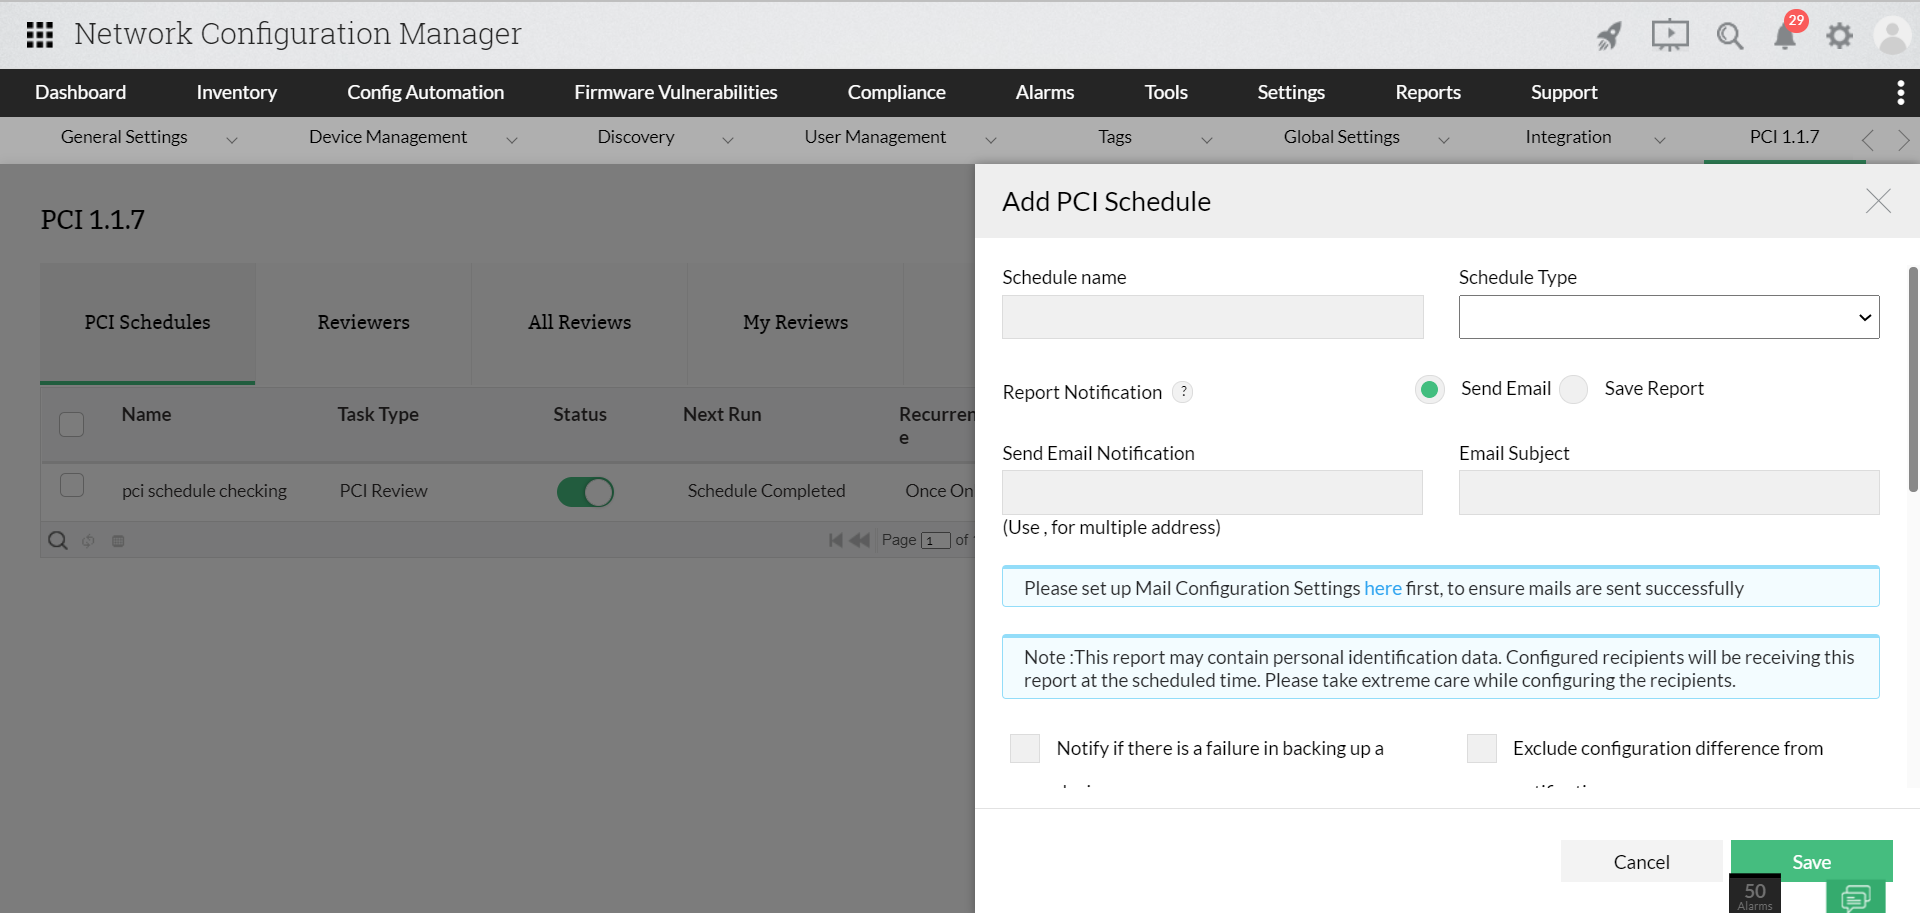Open the apps grid icon beside the title
The width and height of the screenshot is (1920, 913).
[39, 35]
